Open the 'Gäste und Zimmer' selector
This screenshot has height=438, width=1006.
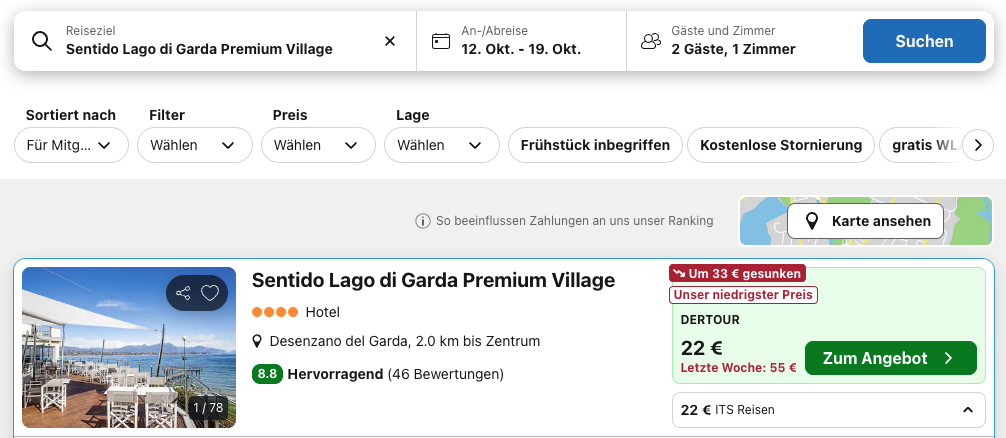tap(744, 41)
